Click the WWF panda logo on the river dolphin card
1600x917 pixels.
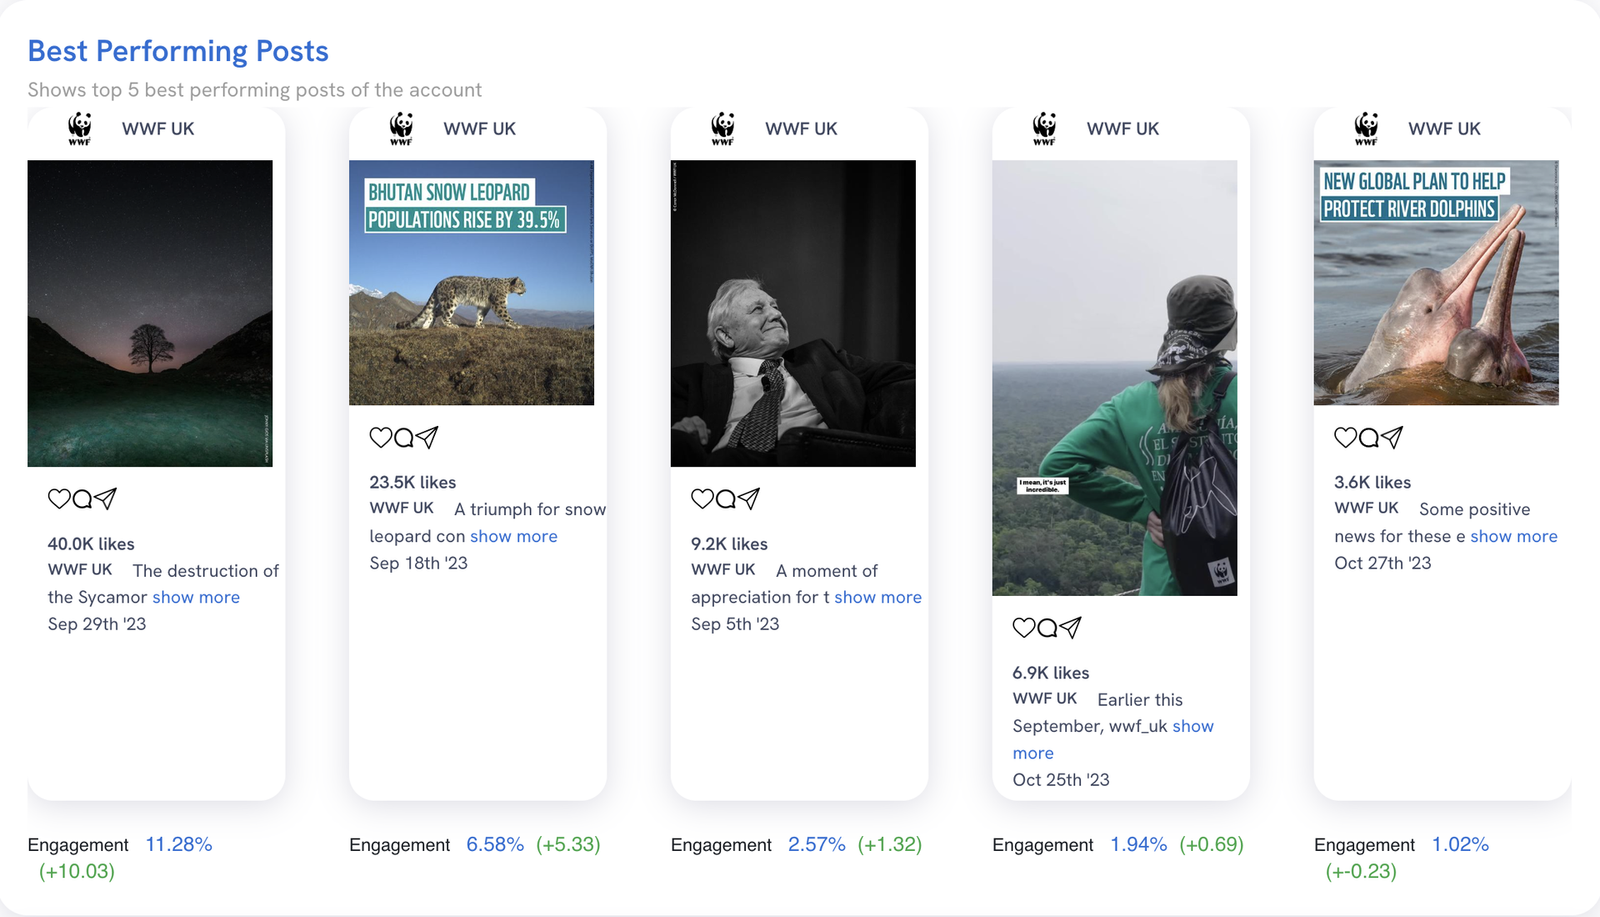1364,128
